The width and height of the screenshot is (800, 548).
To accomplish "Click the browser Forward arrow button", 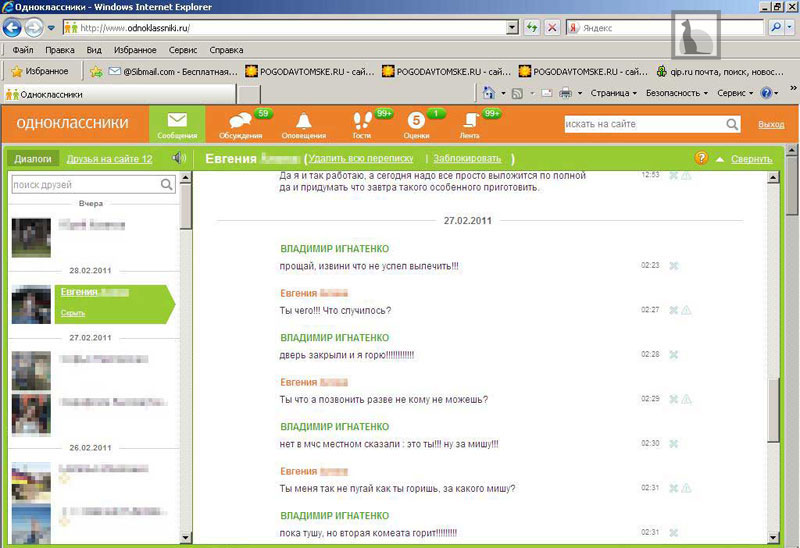I will click(x=34, y=28).
